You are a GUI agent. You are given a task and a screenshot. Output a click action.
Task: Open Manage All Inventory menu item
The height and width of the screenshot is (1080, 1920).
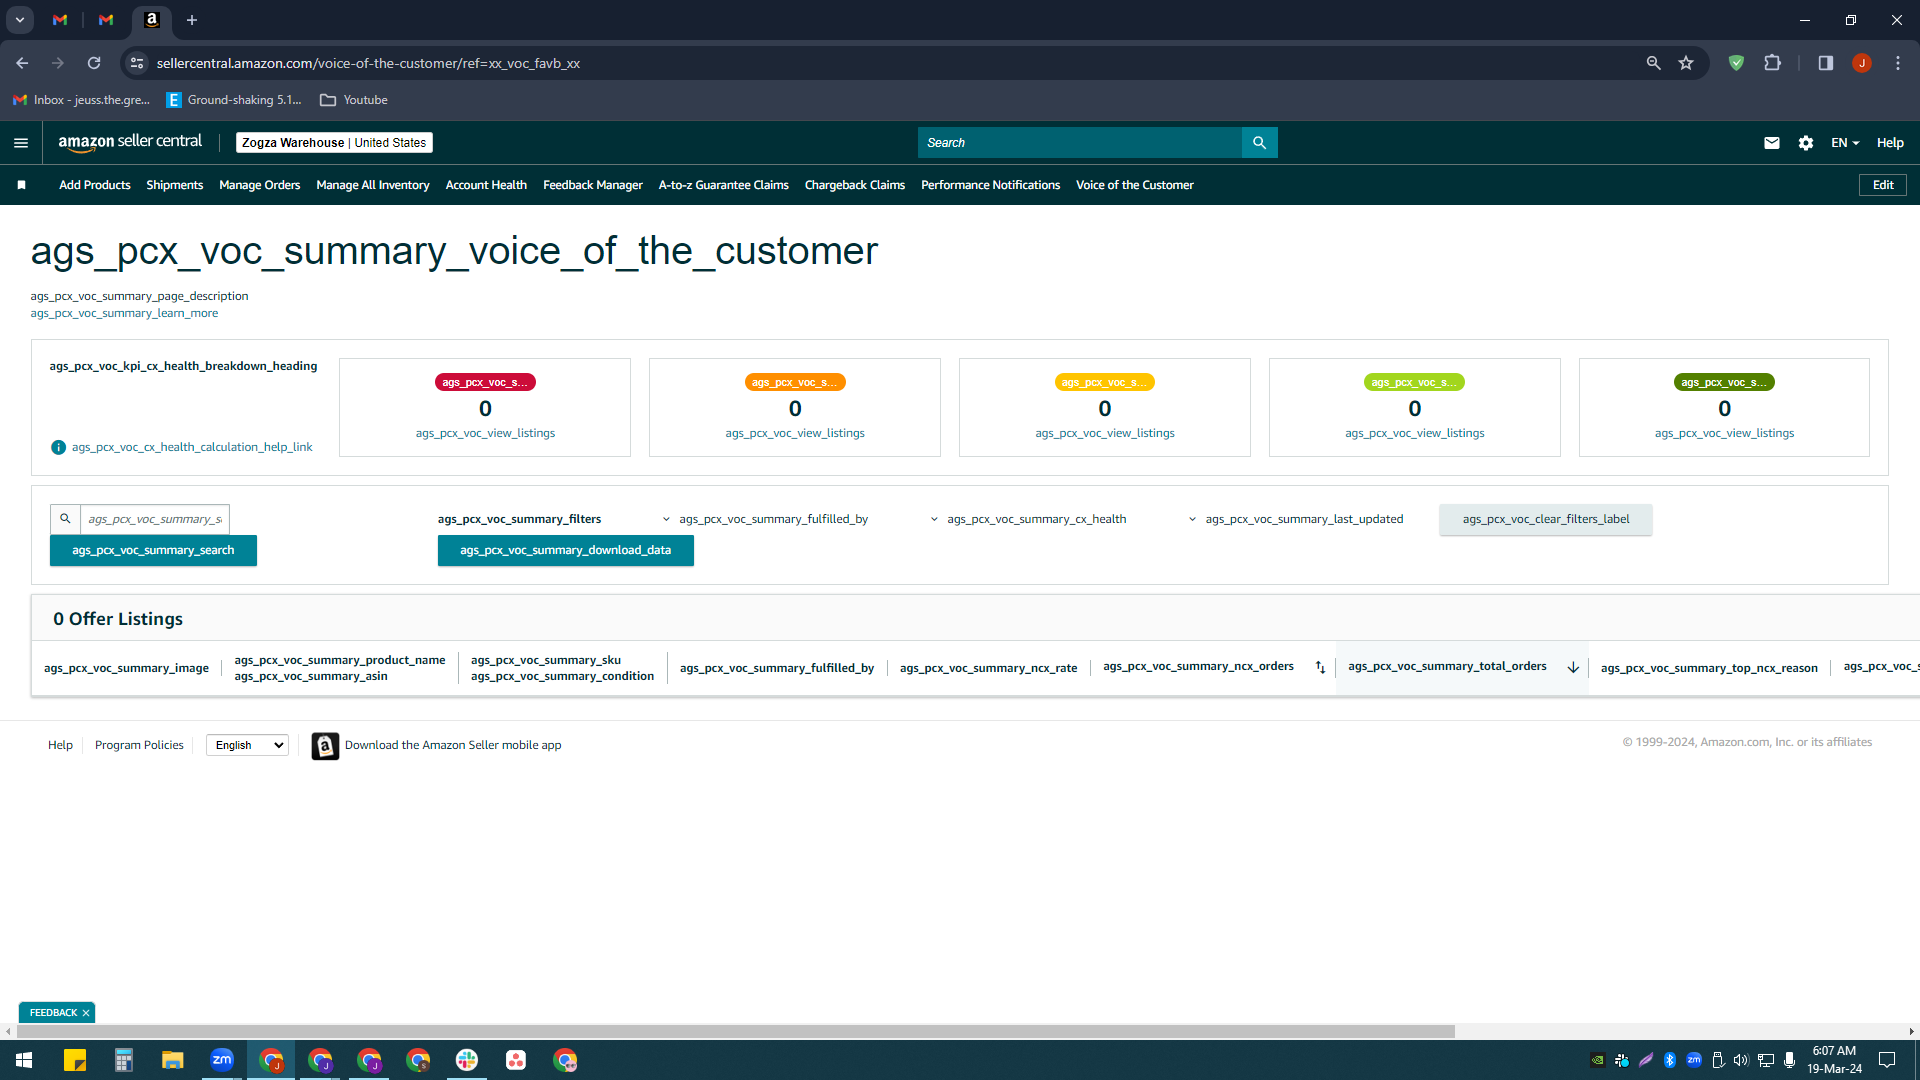[x=373, y=185]
